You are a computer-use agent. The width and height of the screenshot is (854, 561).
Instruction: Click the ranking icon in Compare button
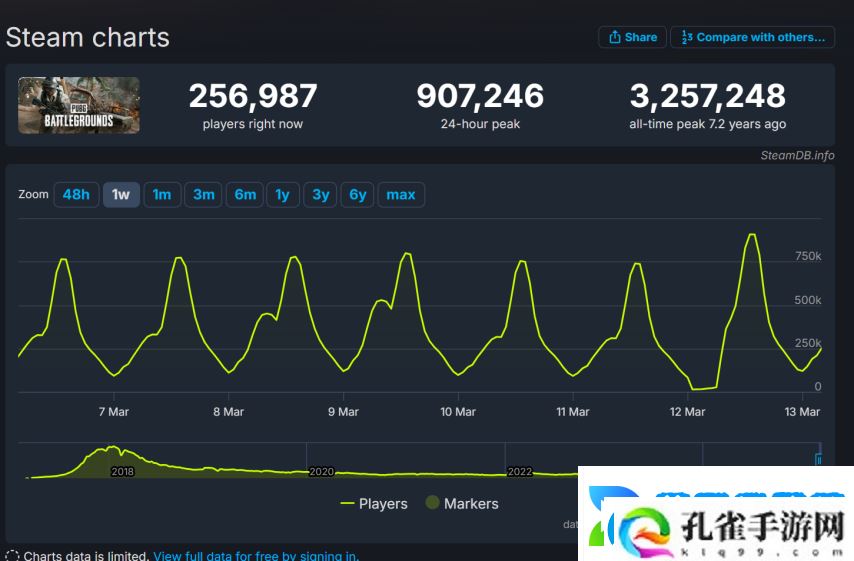click(x=687, y=37)
